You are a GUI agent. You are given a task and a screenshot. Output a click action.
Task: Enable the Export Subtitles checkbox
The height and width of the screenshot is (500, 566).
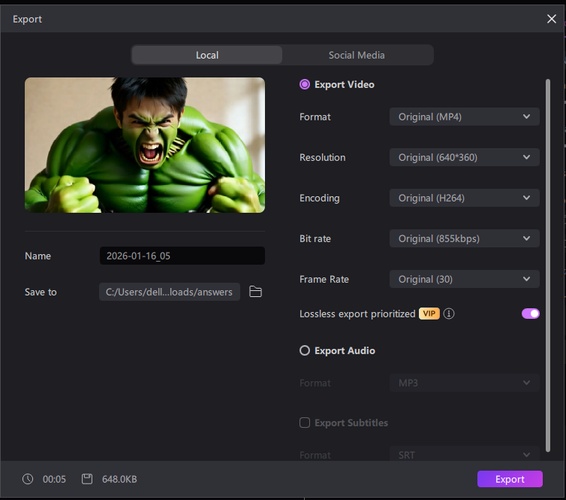pos(305,423)
